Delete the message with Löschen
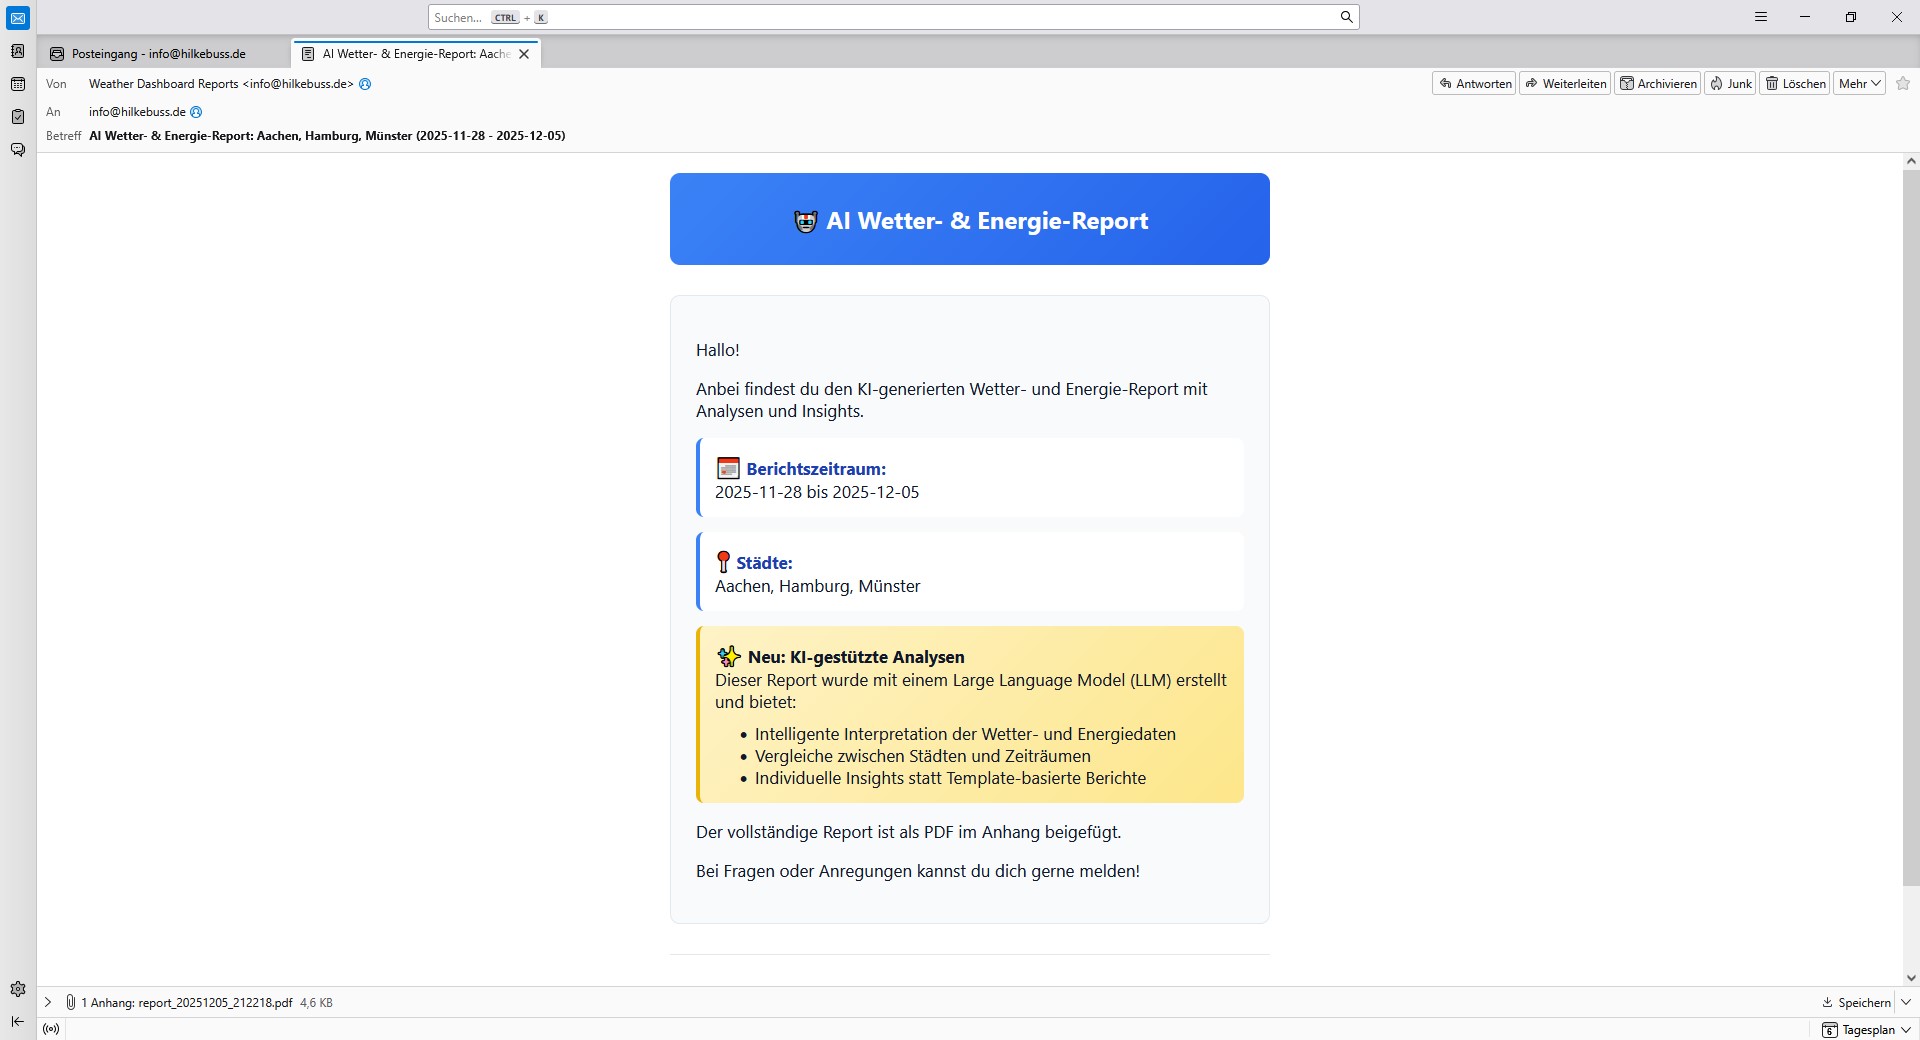Viewport: 1920px width, 1040px height. (x=1795, y=84)
